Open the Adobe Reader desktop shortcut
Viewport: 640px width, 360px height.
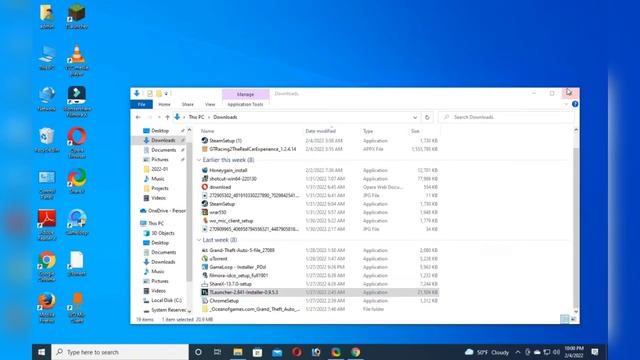click(47, 224)
